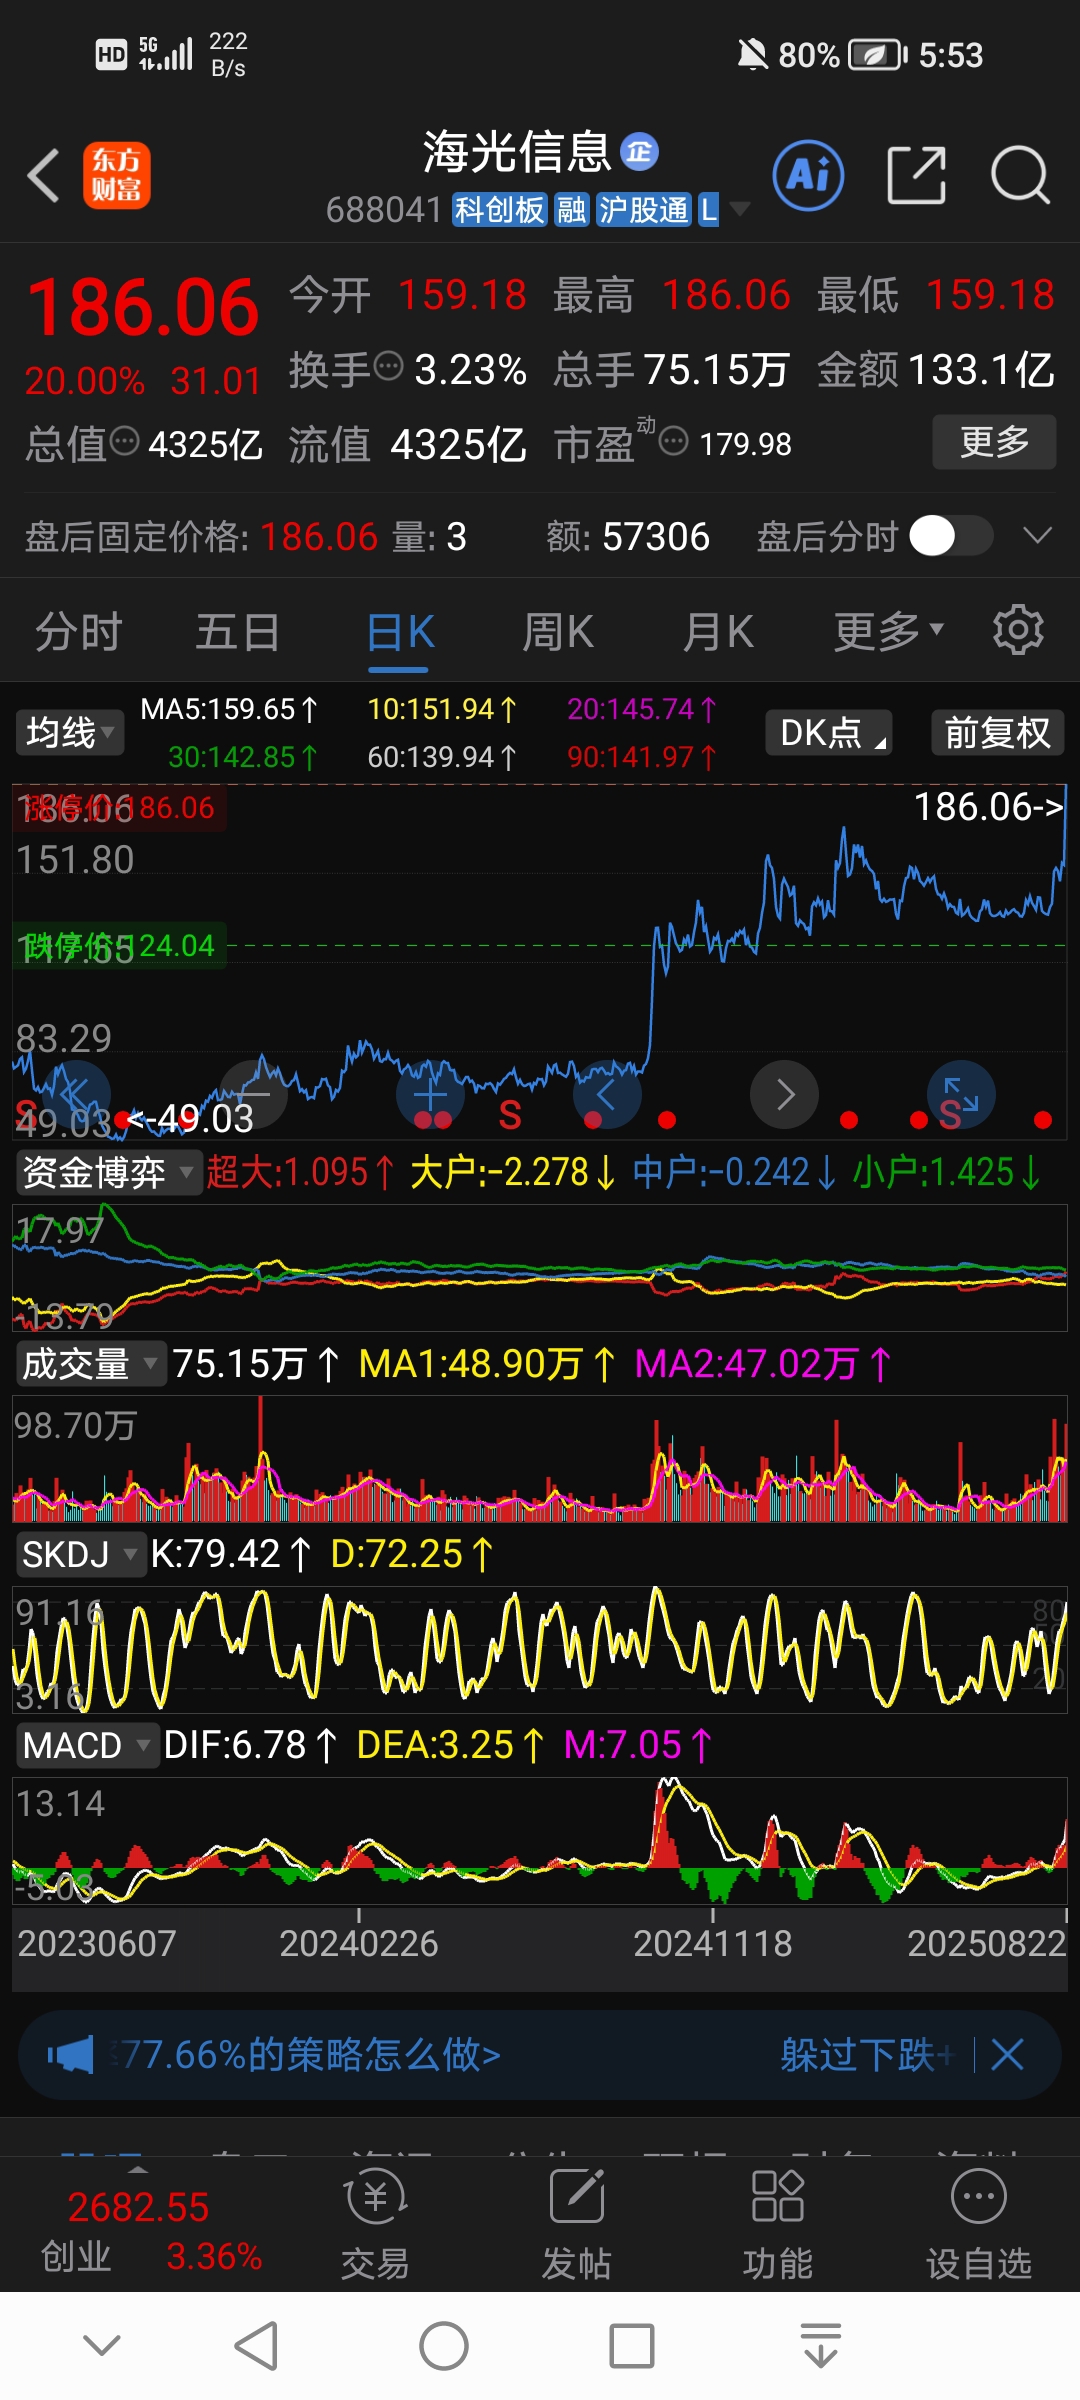
Task: Select the 日K tab
Action: point(400,632)
